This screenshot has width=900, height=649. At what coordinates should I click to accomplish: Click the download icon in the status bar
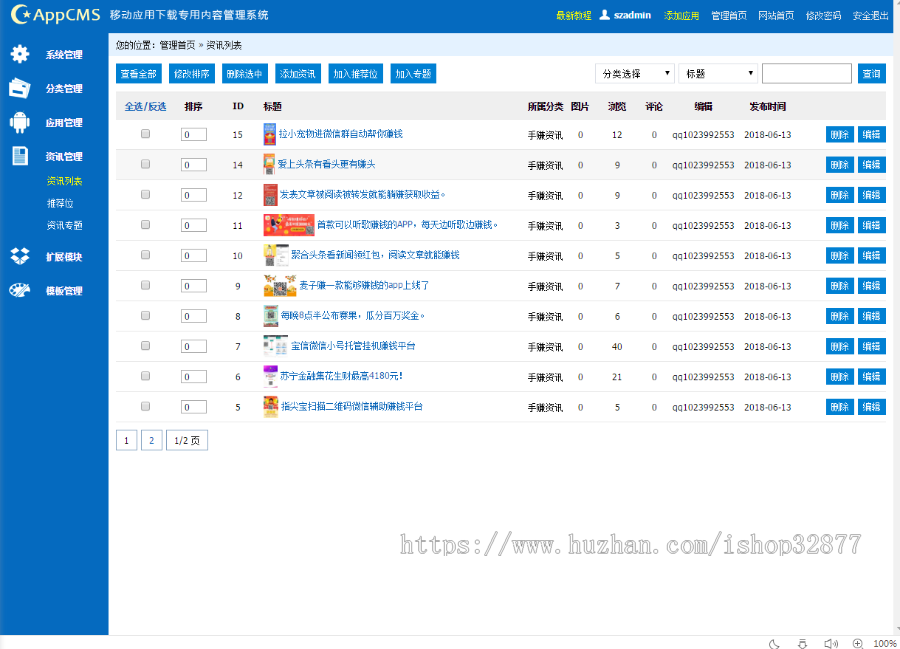[x=802, y=643]
